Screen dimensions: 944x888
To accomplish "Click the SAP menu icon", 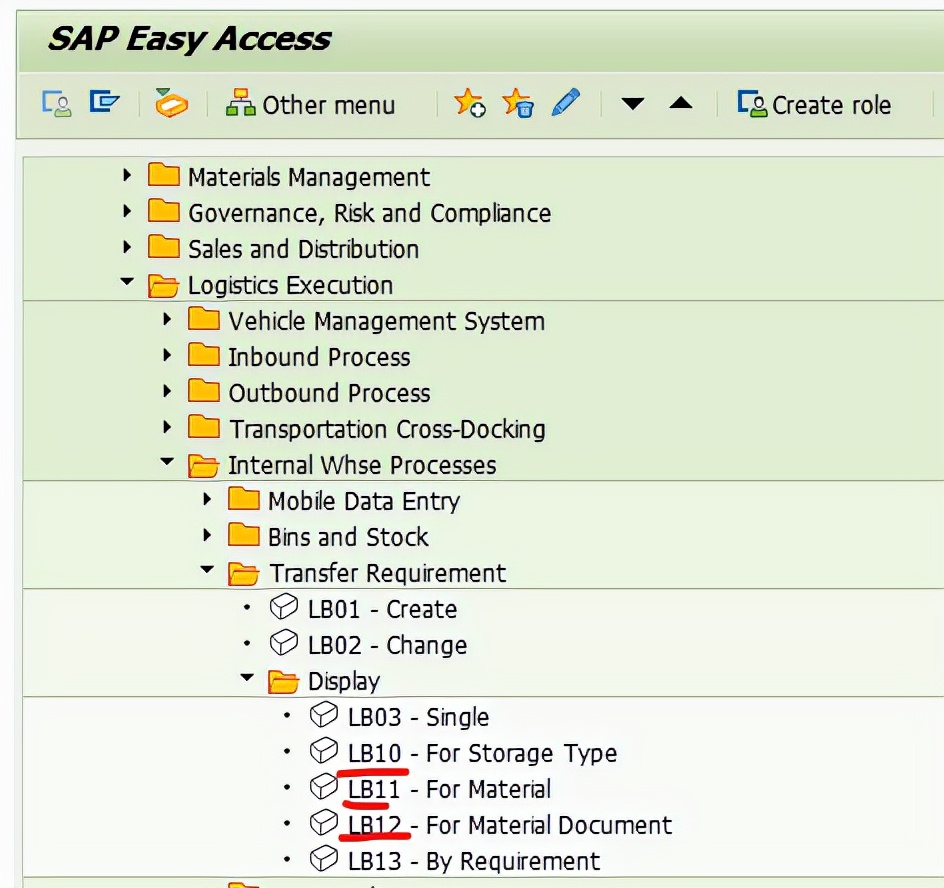I will click(x=104, y=102).
